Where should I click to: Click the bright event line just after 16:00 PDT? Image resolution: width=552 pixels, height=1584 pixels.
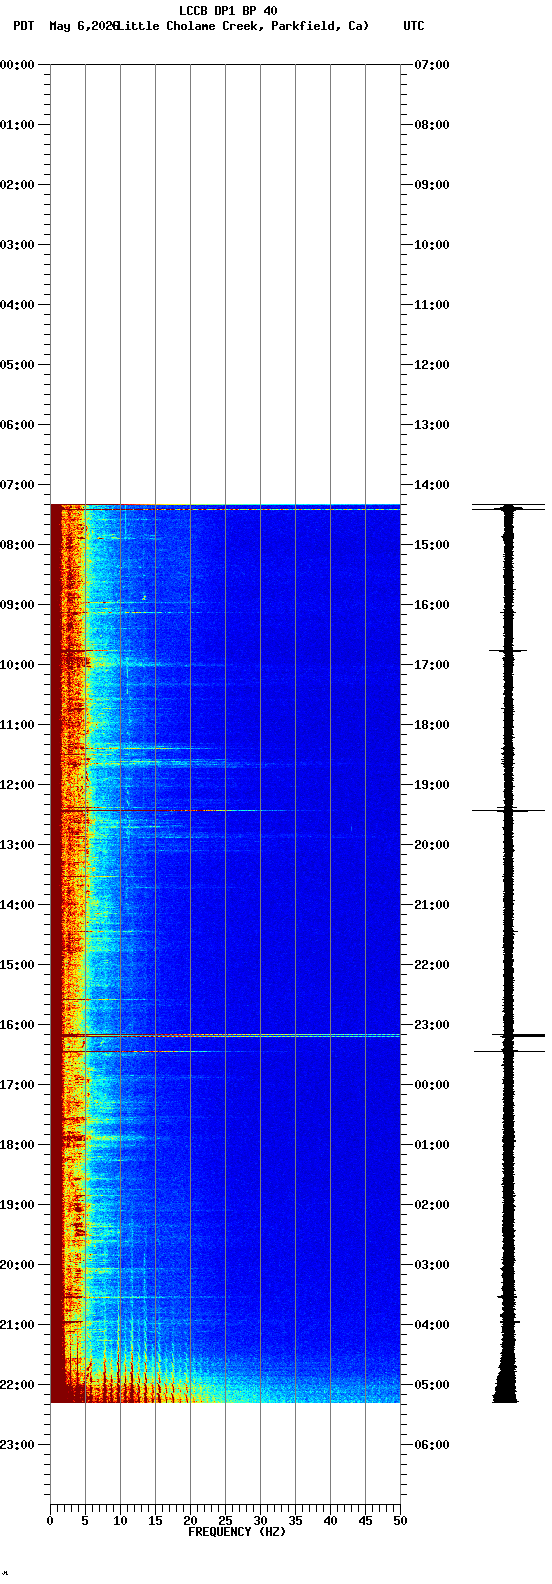click(225, 1035)
